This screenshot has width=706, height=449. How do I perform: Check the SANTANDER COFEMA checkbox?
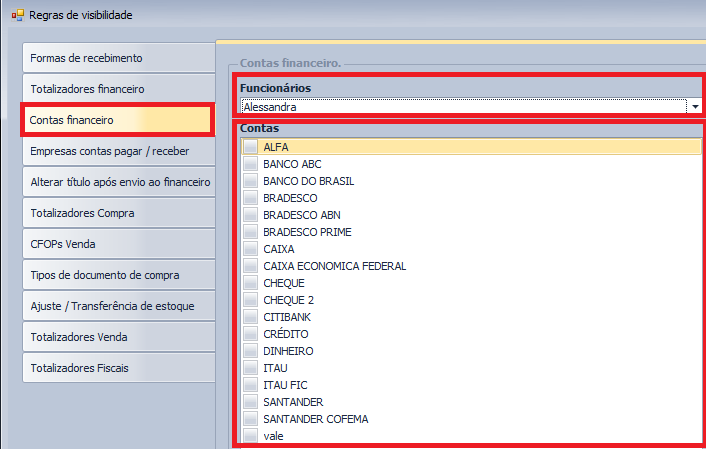[250, 419]
